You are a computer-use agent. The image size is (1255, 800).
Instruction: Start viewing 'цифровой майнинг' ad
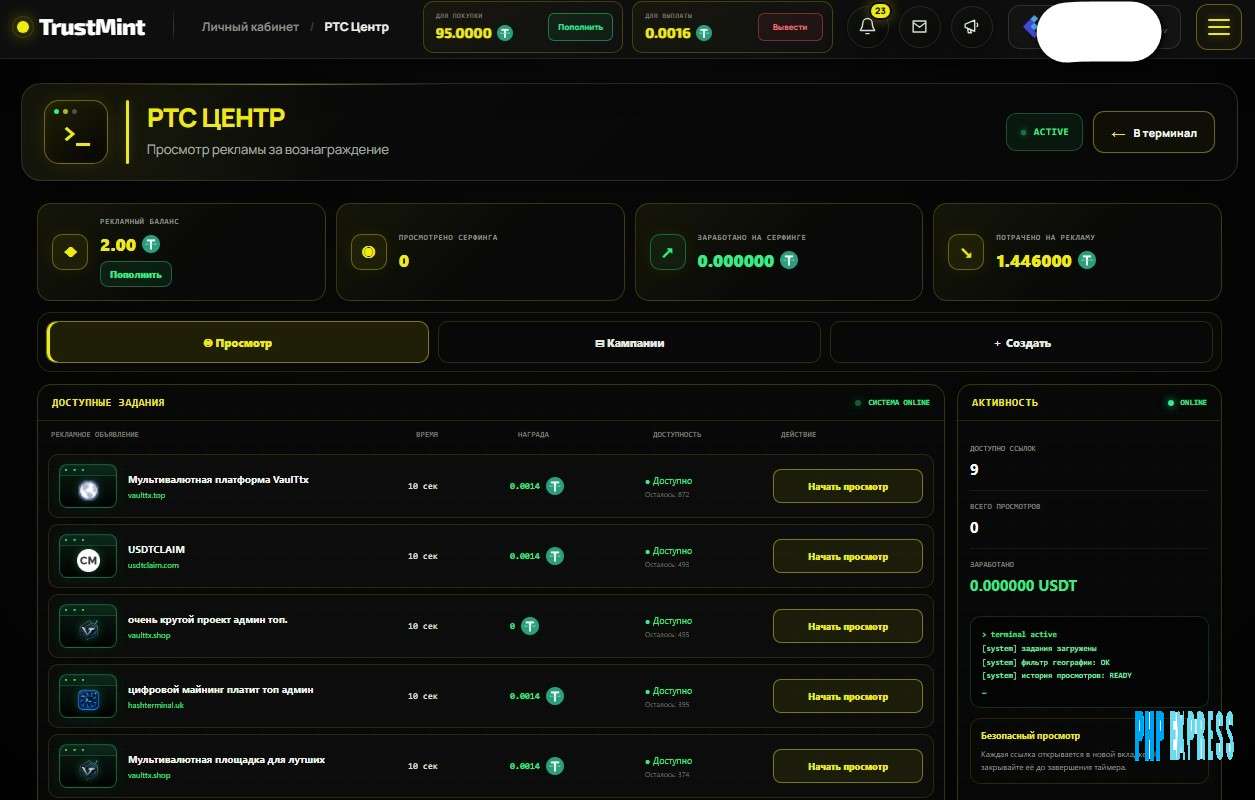click(x=848, y=696)
